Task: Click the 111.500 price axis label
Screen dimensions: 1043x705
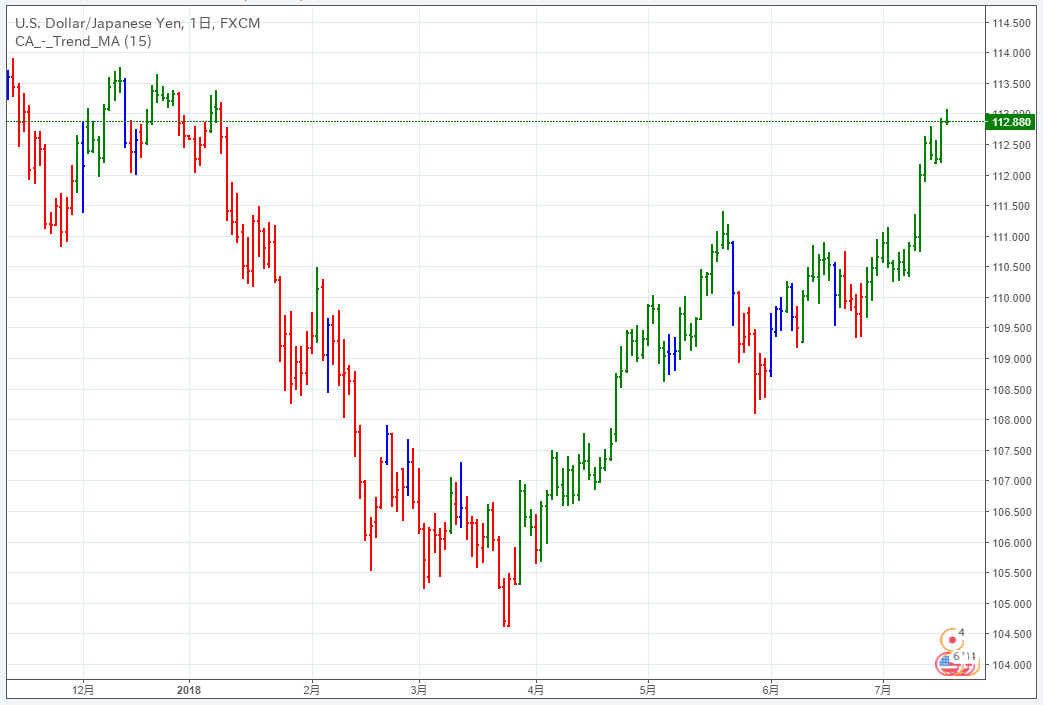Action: (x=1011, y=206)
